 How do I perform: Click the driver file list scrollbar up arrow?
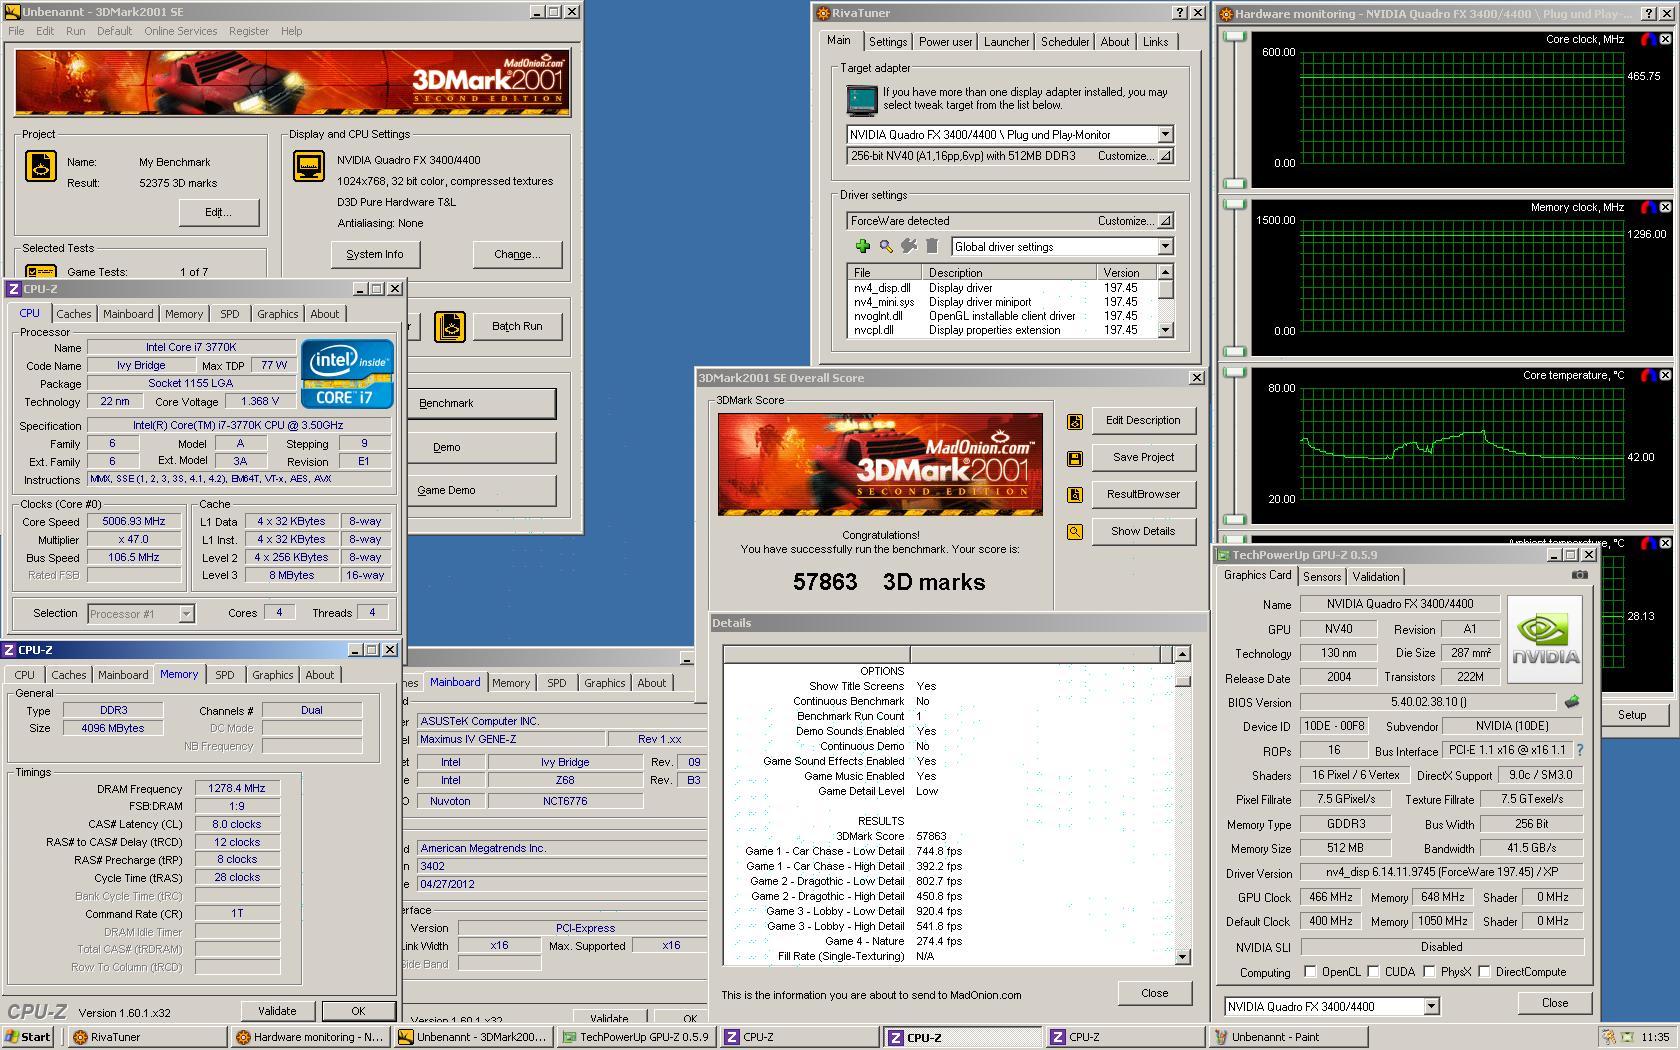click(x=1165, y=272)
